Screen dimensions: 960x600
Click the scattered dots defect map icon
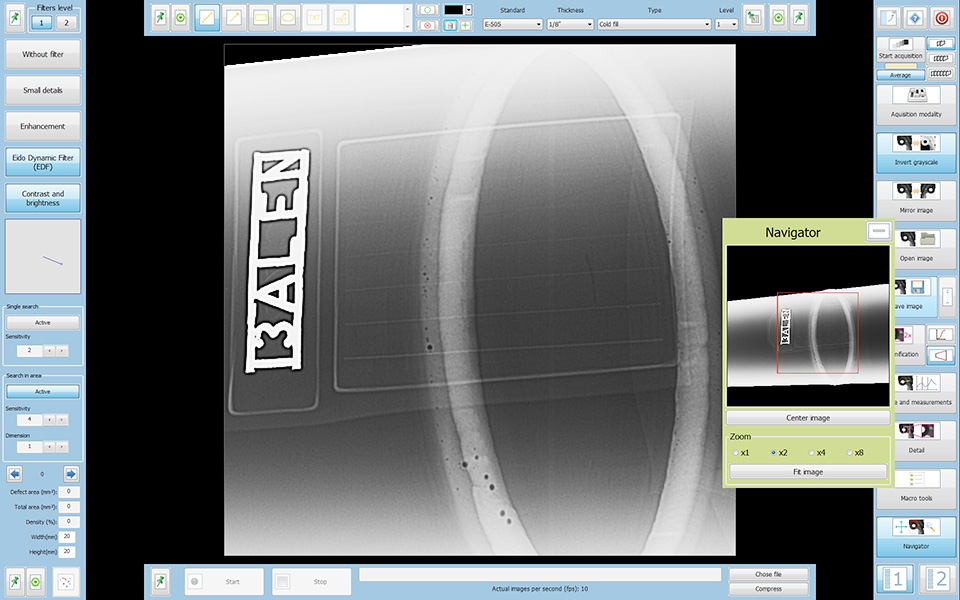point(66,582)
